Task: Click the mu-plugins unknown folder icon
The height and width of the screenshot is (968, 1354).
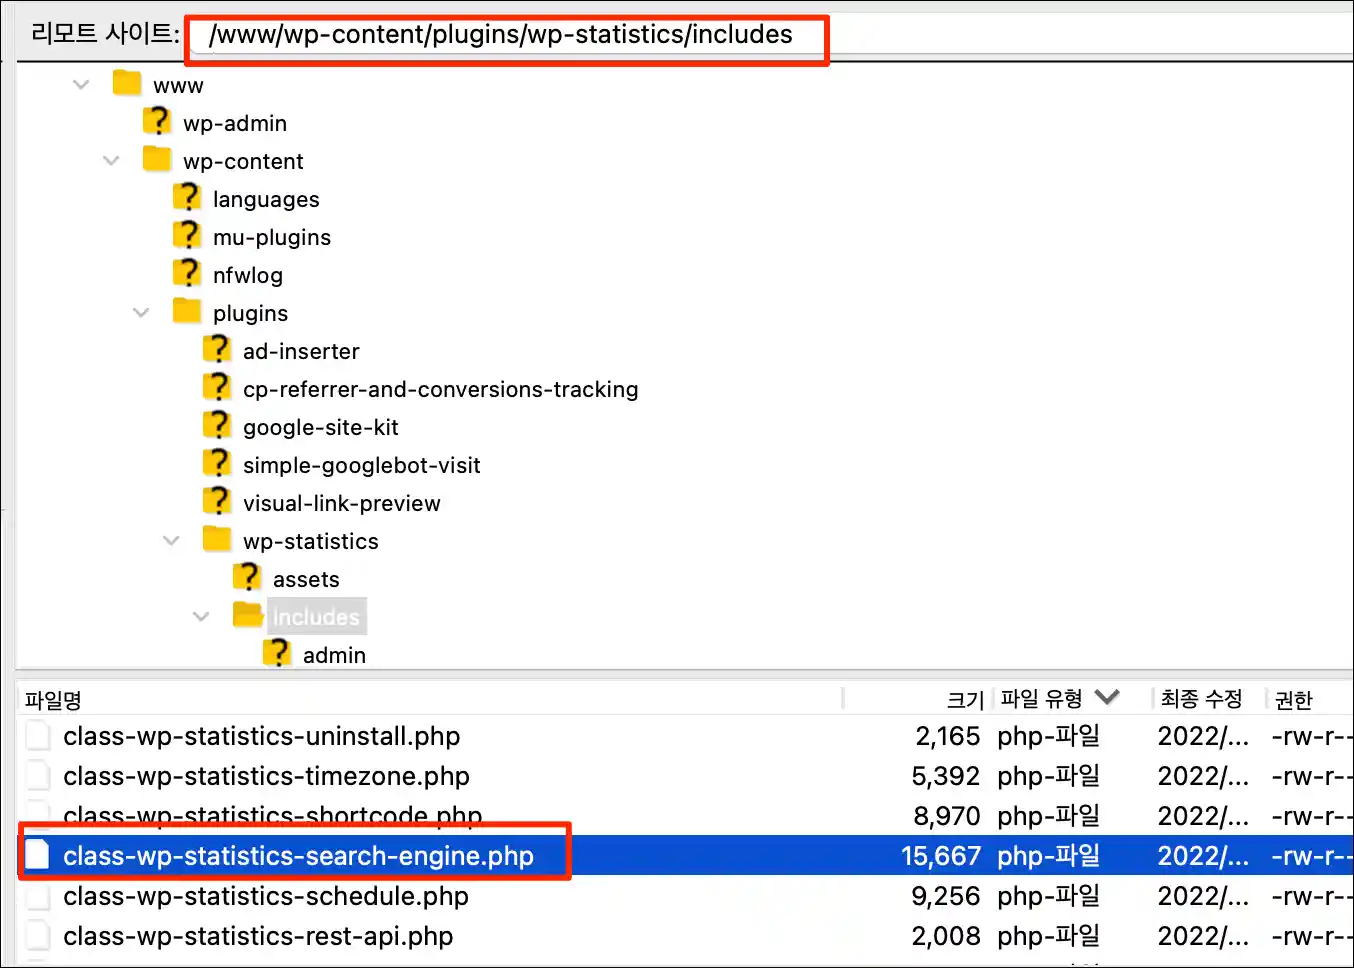Action: pyautogui.click(x=187, y=235)
